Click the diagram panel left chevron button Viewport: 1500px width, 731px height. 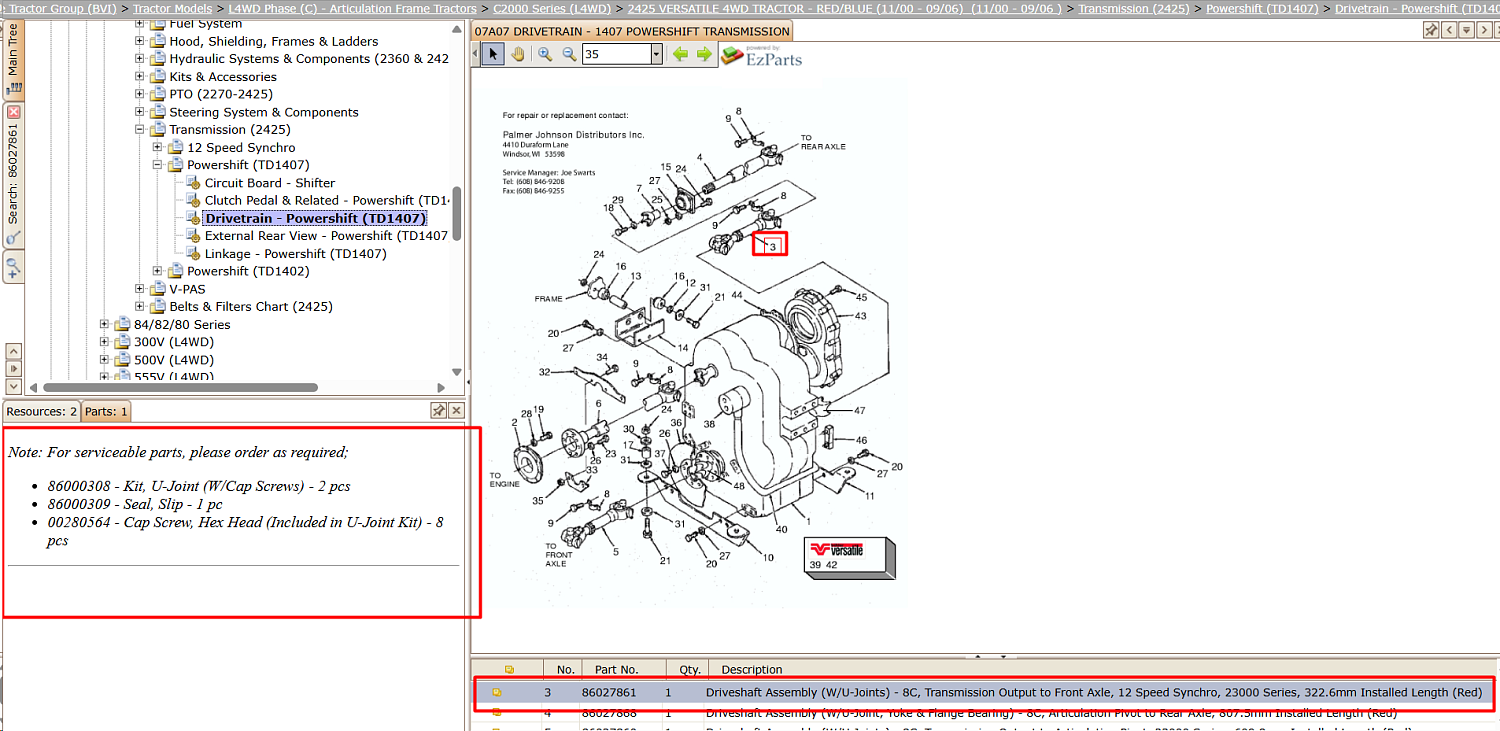(x=1450, y=31)
